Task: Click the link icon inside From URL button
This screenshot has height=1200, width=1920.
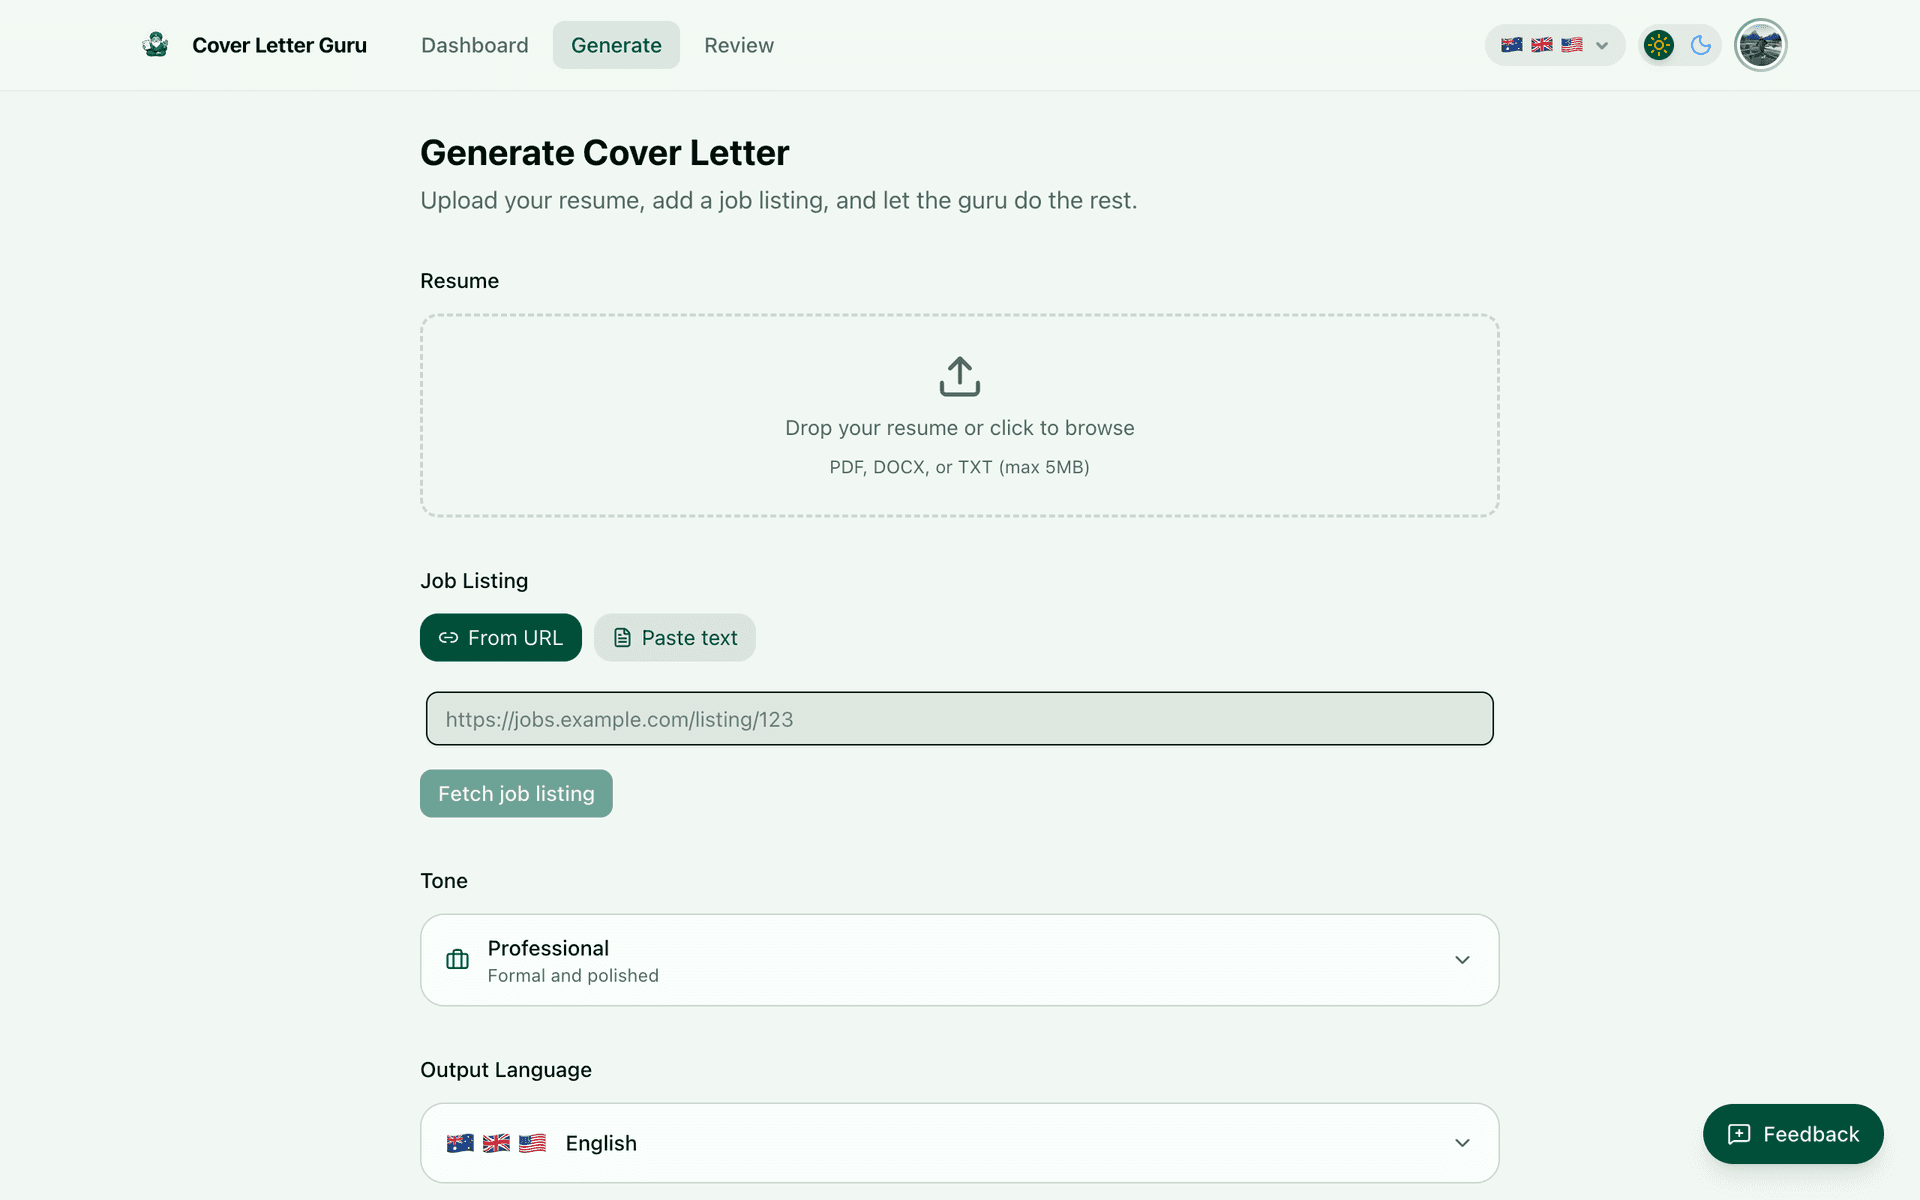Action: 449,637
